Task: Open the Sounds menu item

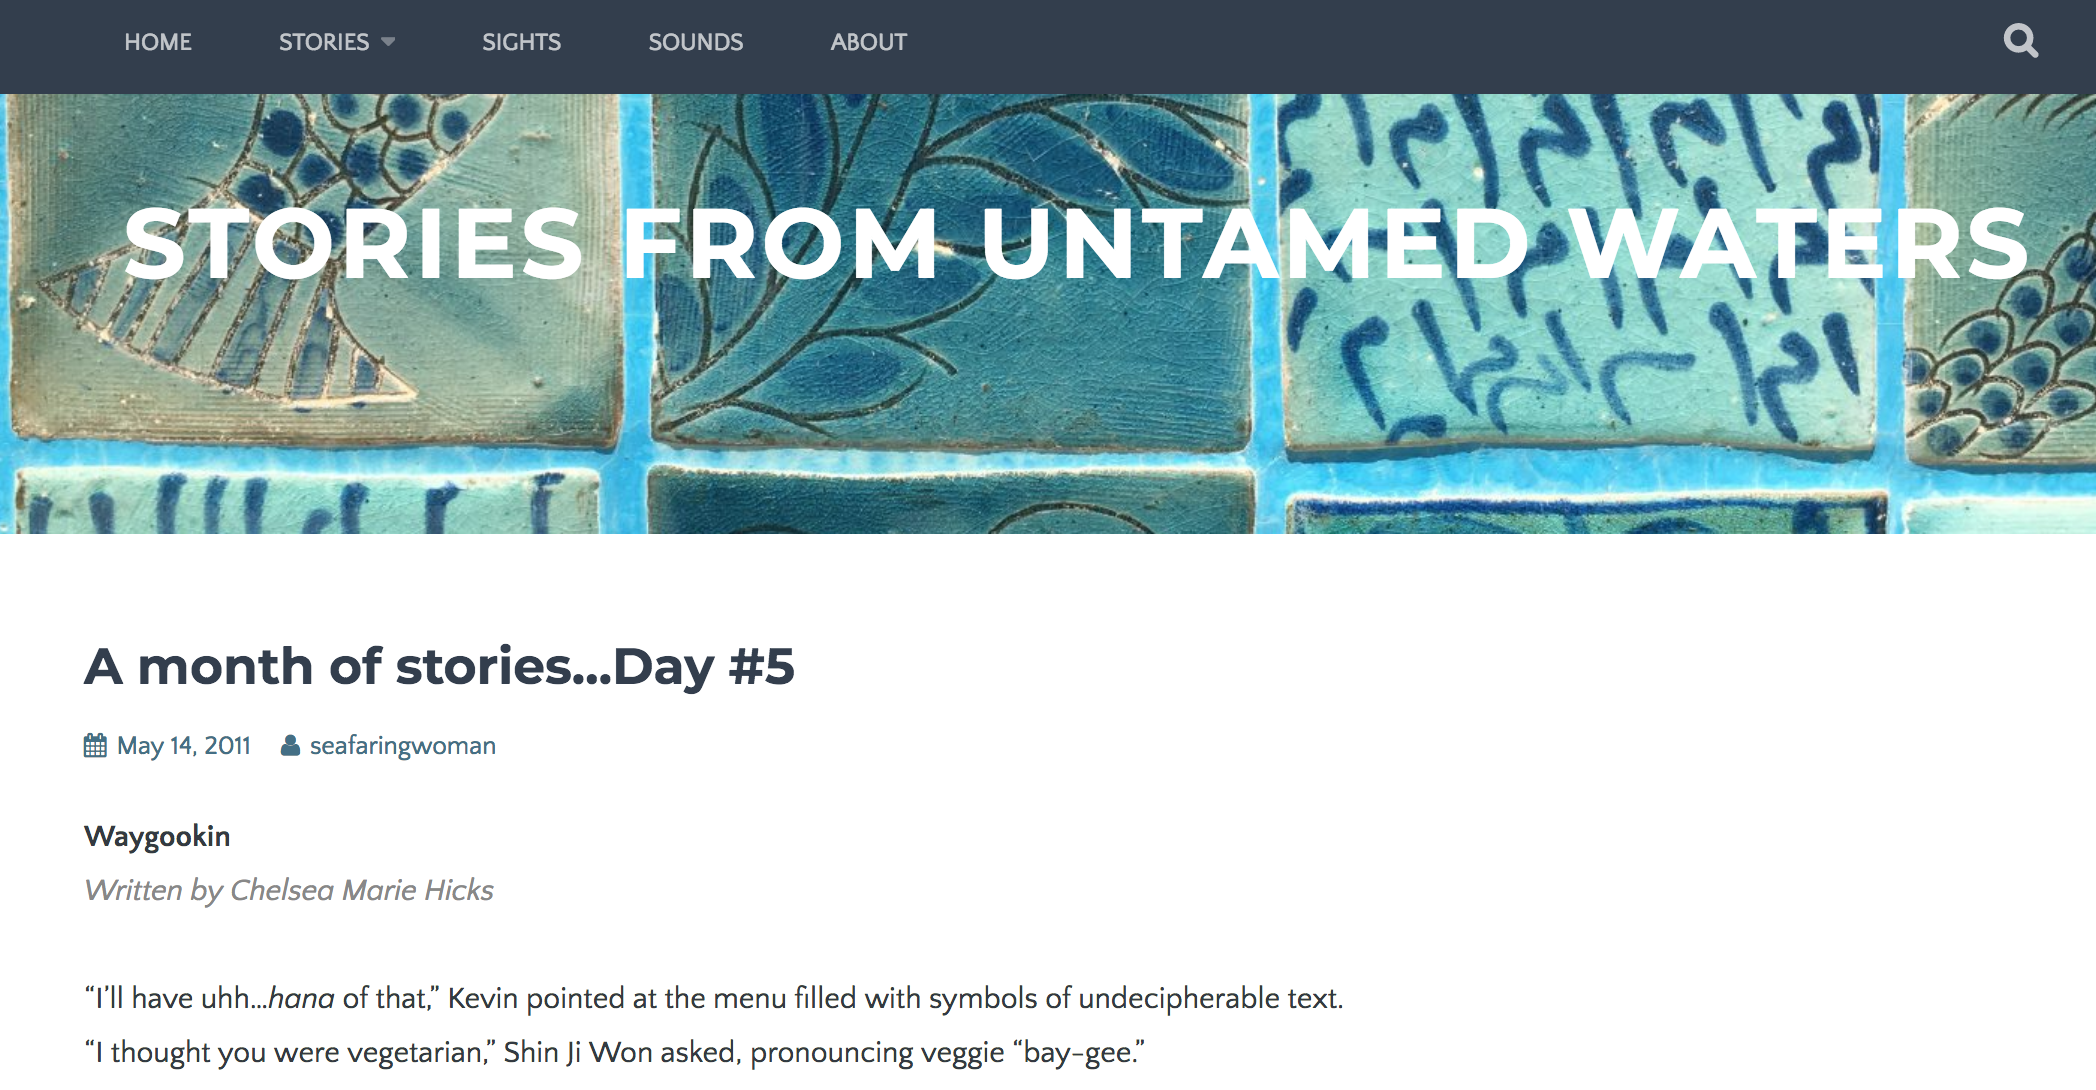Action: [x=695, y=42]
